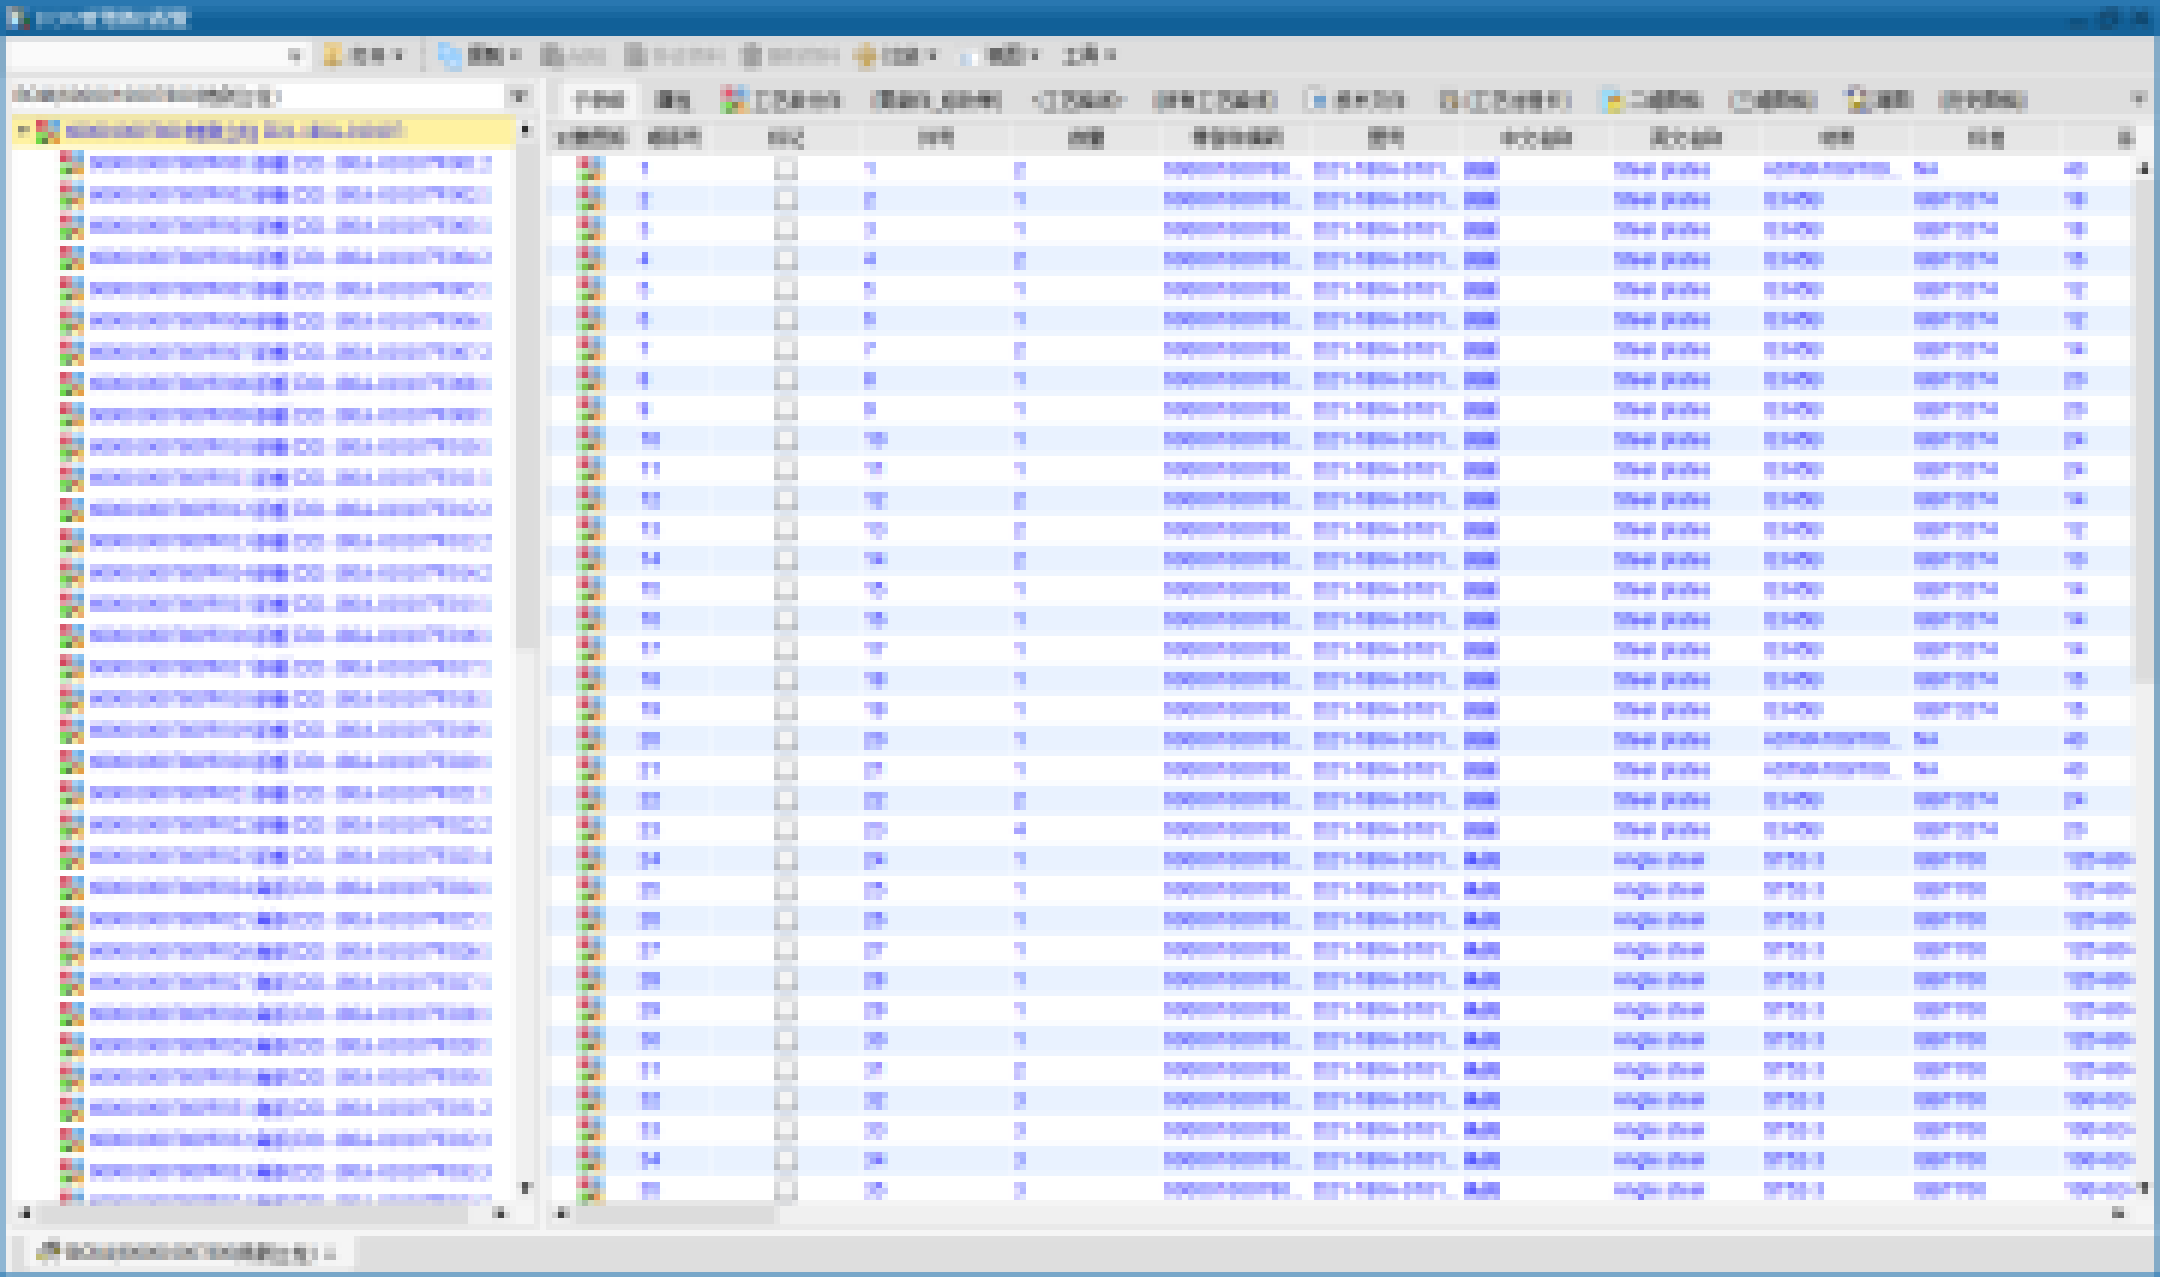Click the yellow folder icon in the tab strip
Viewport: 2160px width, 1277px height.
click(1610, 100)
